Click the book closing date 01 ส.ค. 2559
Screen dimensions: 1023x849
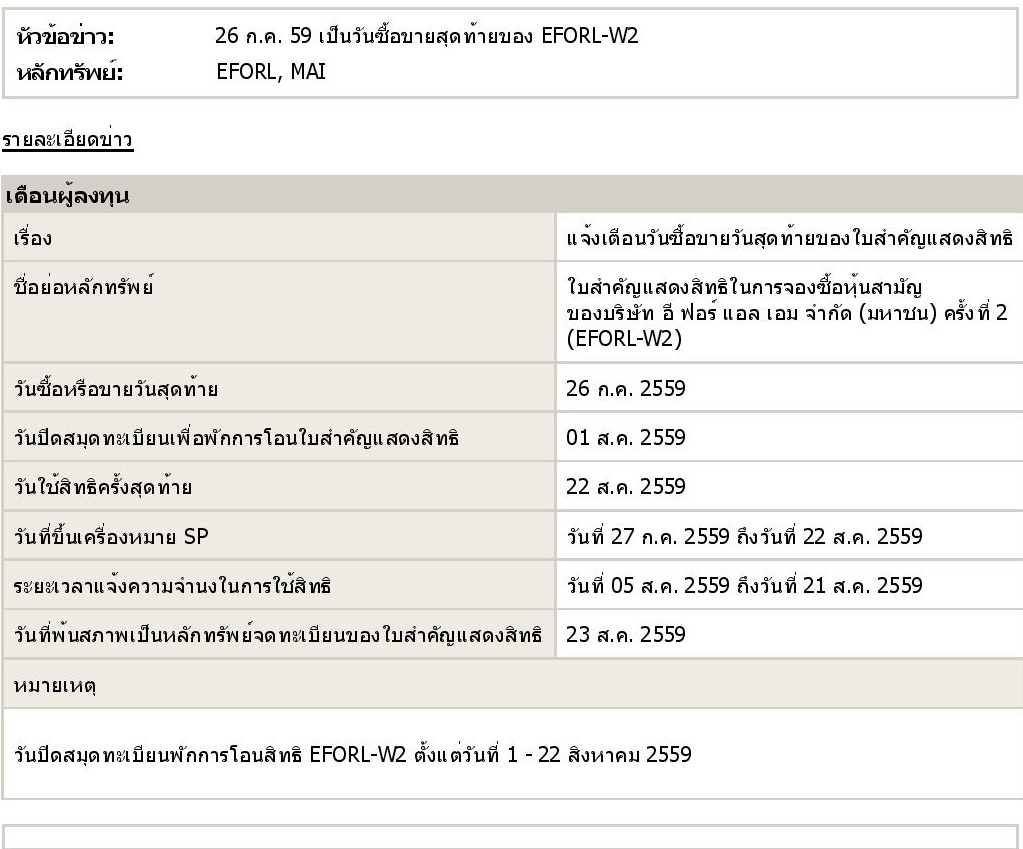tap(626, 438)
